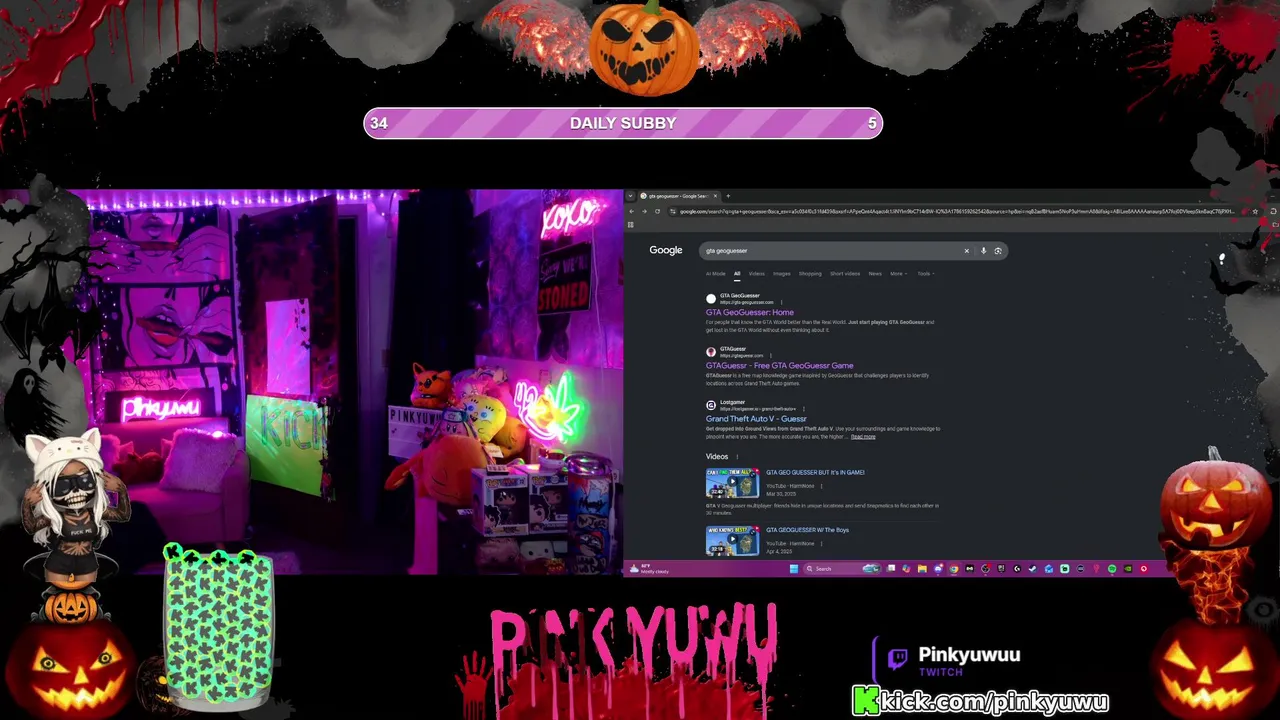Open a new browser tab
1280x720 pixels.
pos(728,196)
